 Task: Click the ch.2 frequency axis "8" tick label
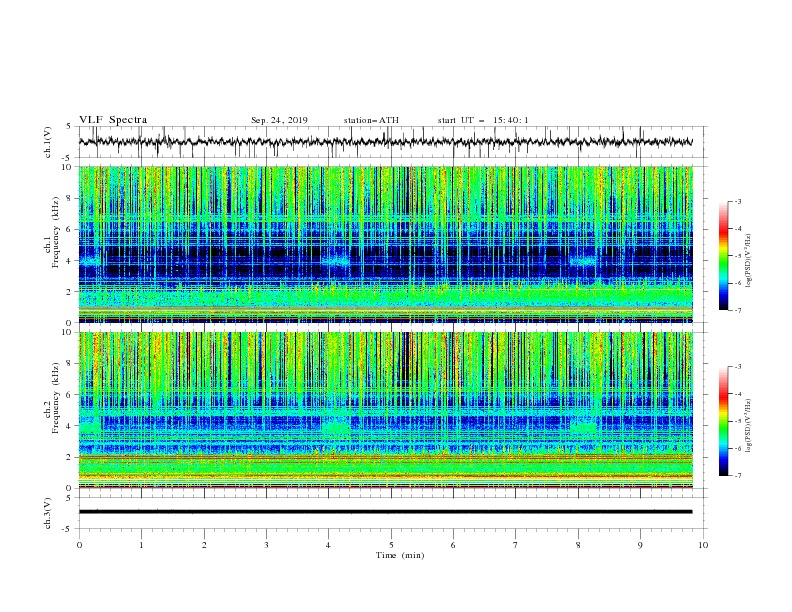point(70,364)
